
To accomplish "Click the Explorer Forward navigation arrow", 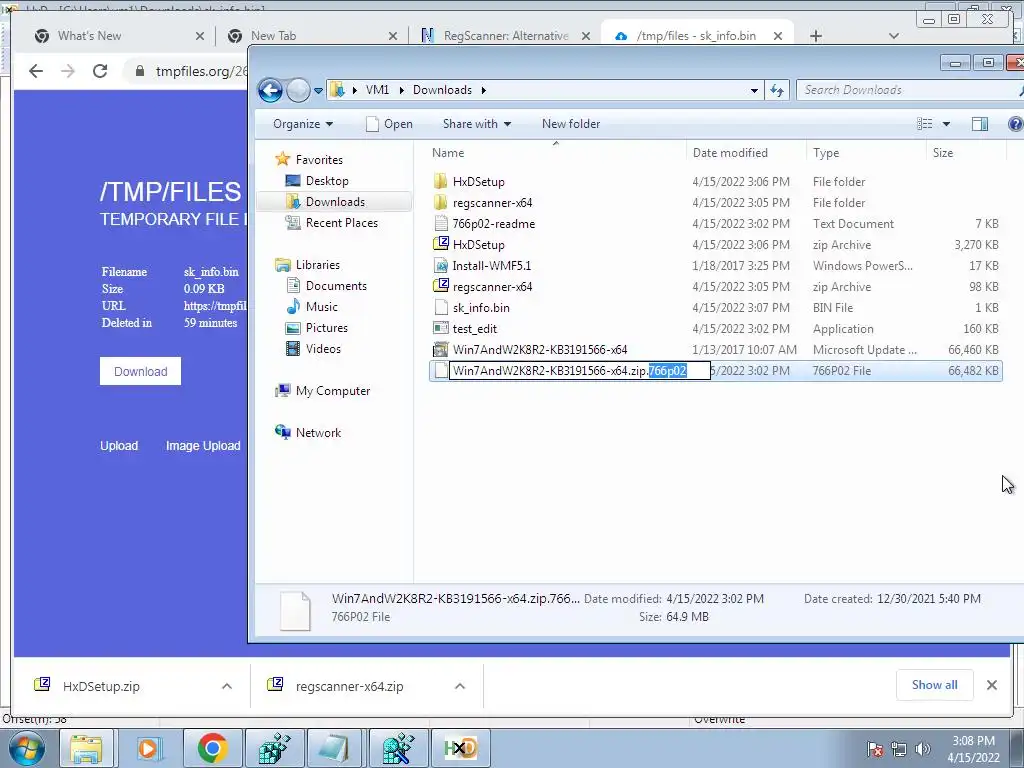I will (298, 90).
